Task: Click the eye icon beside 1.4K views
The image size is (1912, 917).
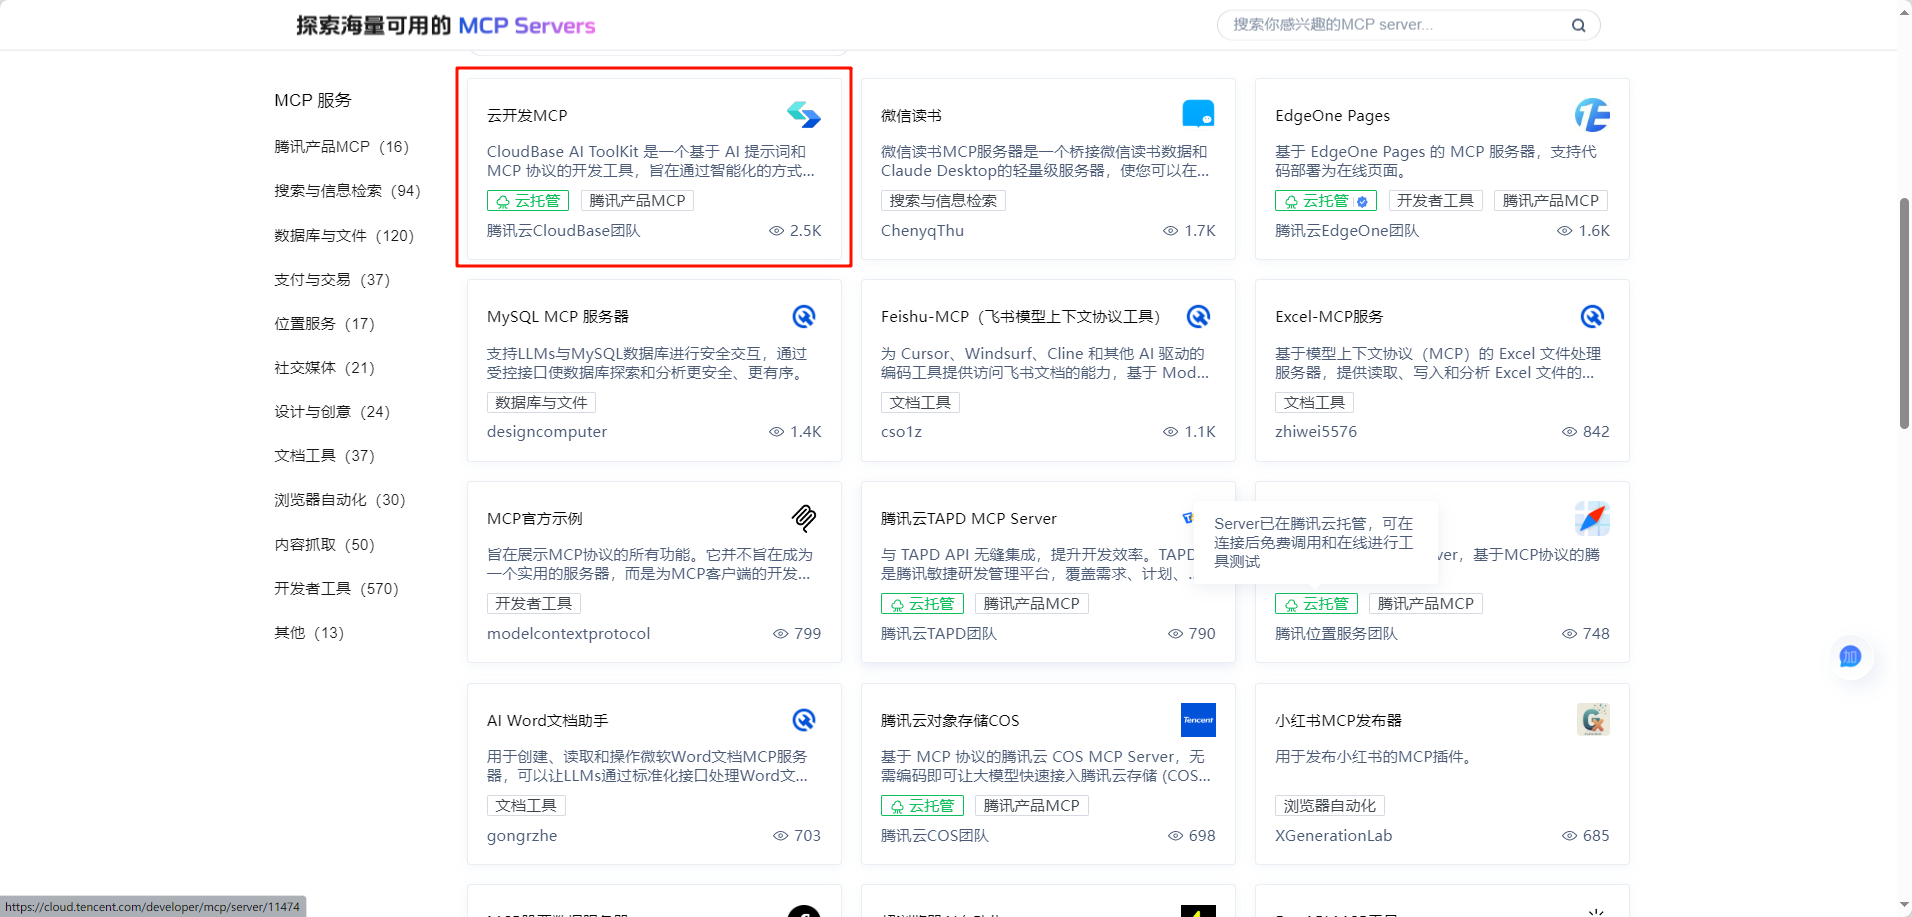Action: (x=776, y=432)
